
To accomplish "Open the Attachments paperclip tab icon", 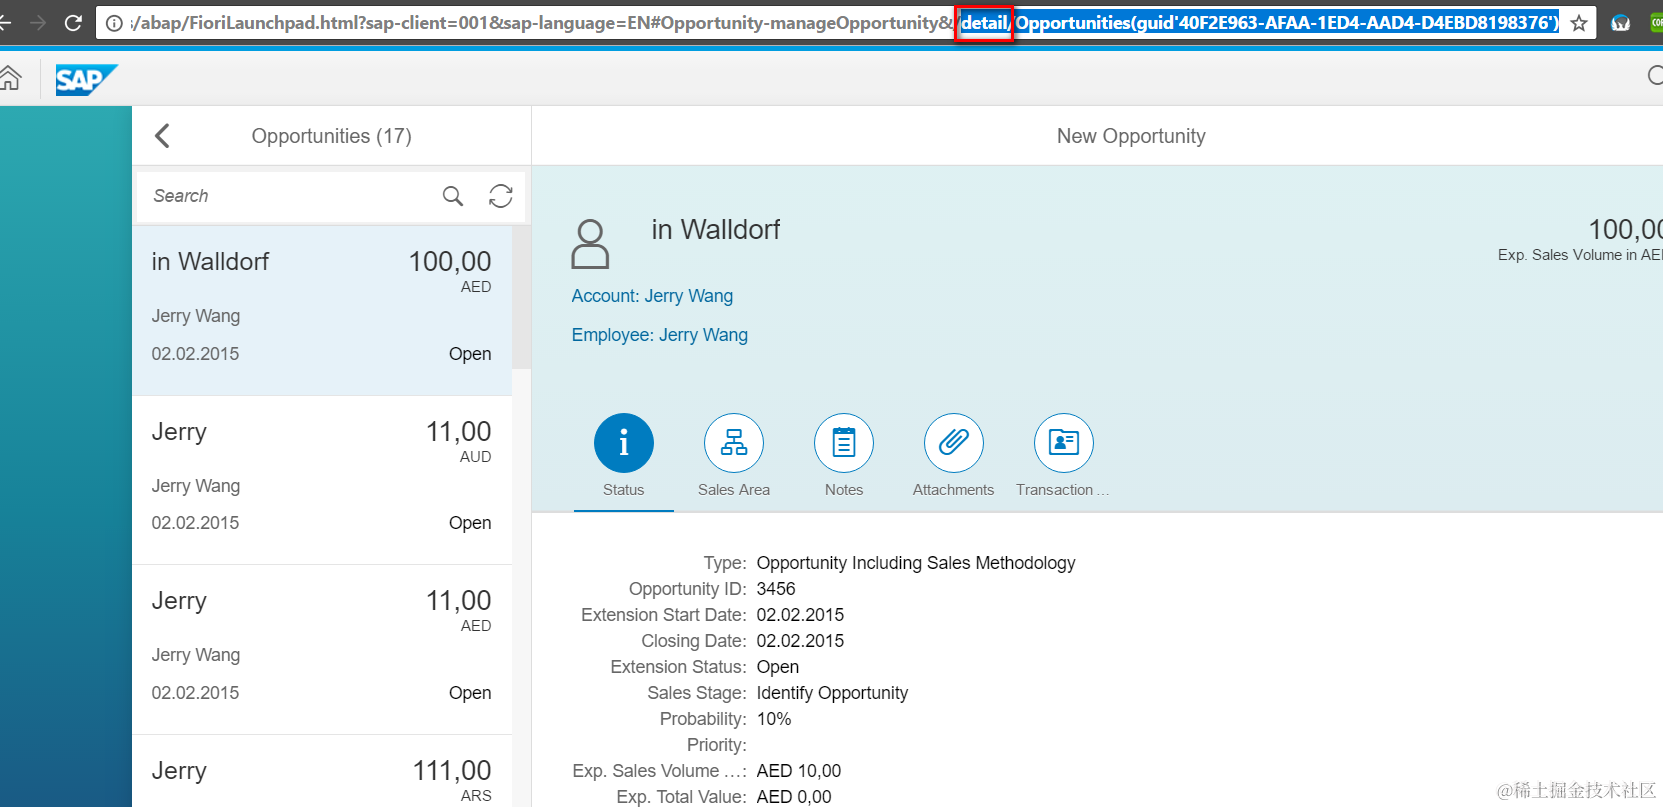I will tap(954, 443).
